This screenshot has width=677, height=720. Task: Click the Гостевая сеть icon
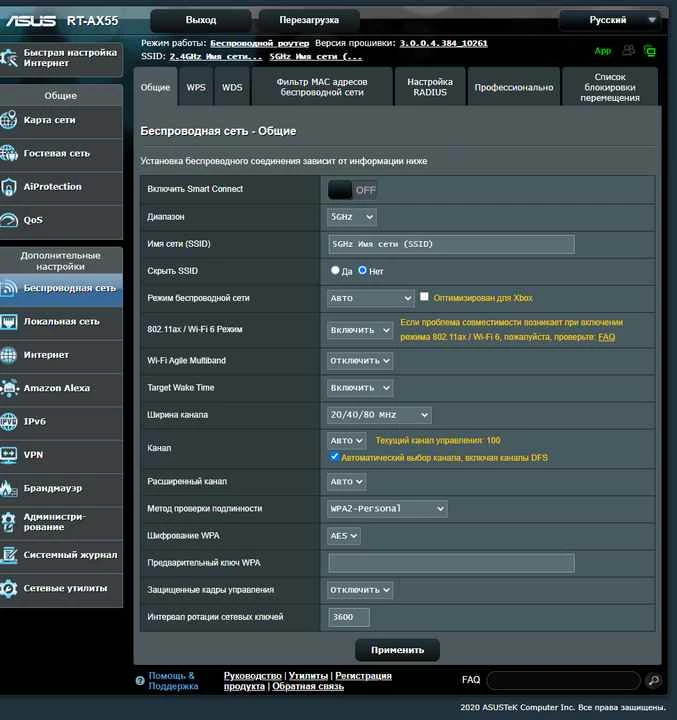[x=8, y=153]
